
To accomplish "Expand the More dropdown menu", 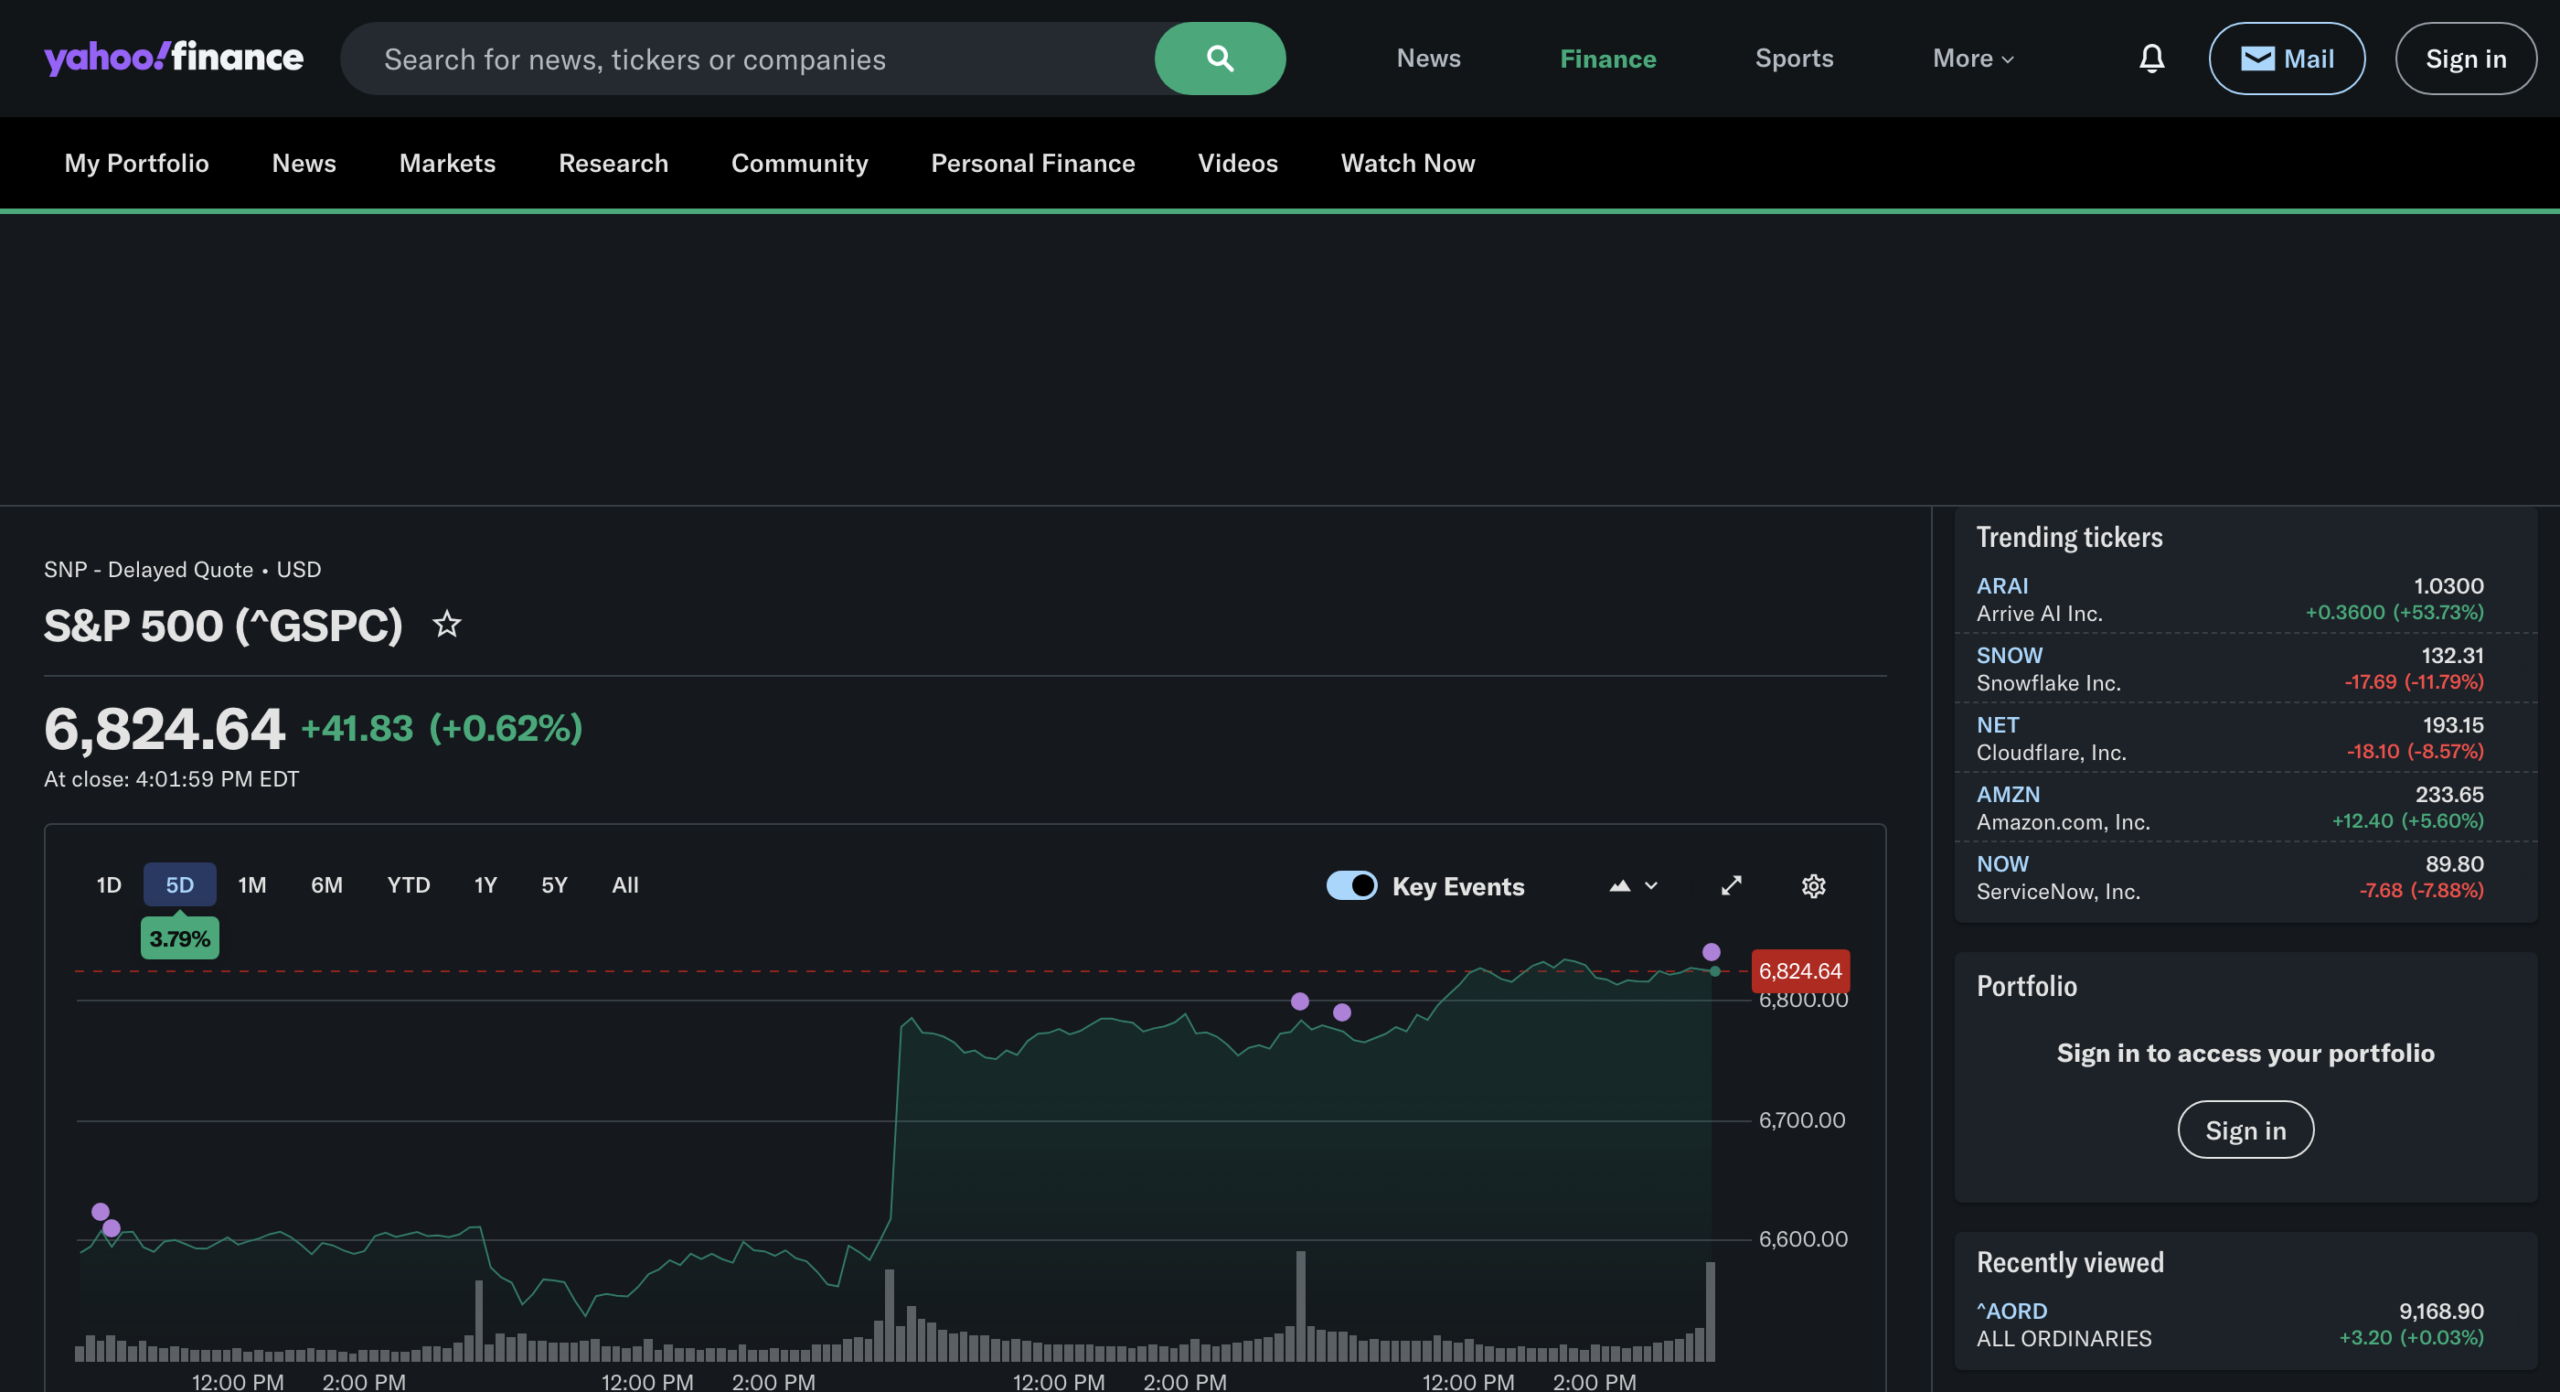I will point(1972,59).
